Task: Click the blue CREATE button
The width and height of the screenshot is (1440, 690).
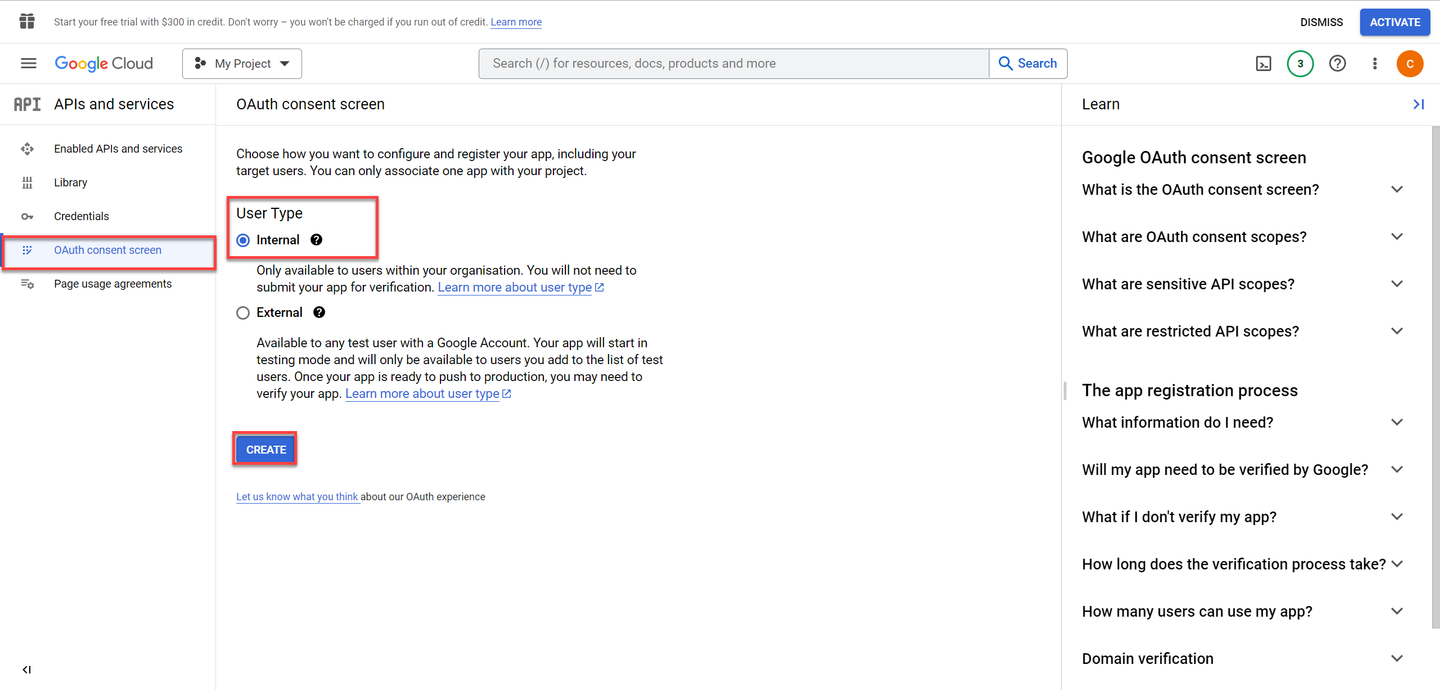Action: [266, 450]
